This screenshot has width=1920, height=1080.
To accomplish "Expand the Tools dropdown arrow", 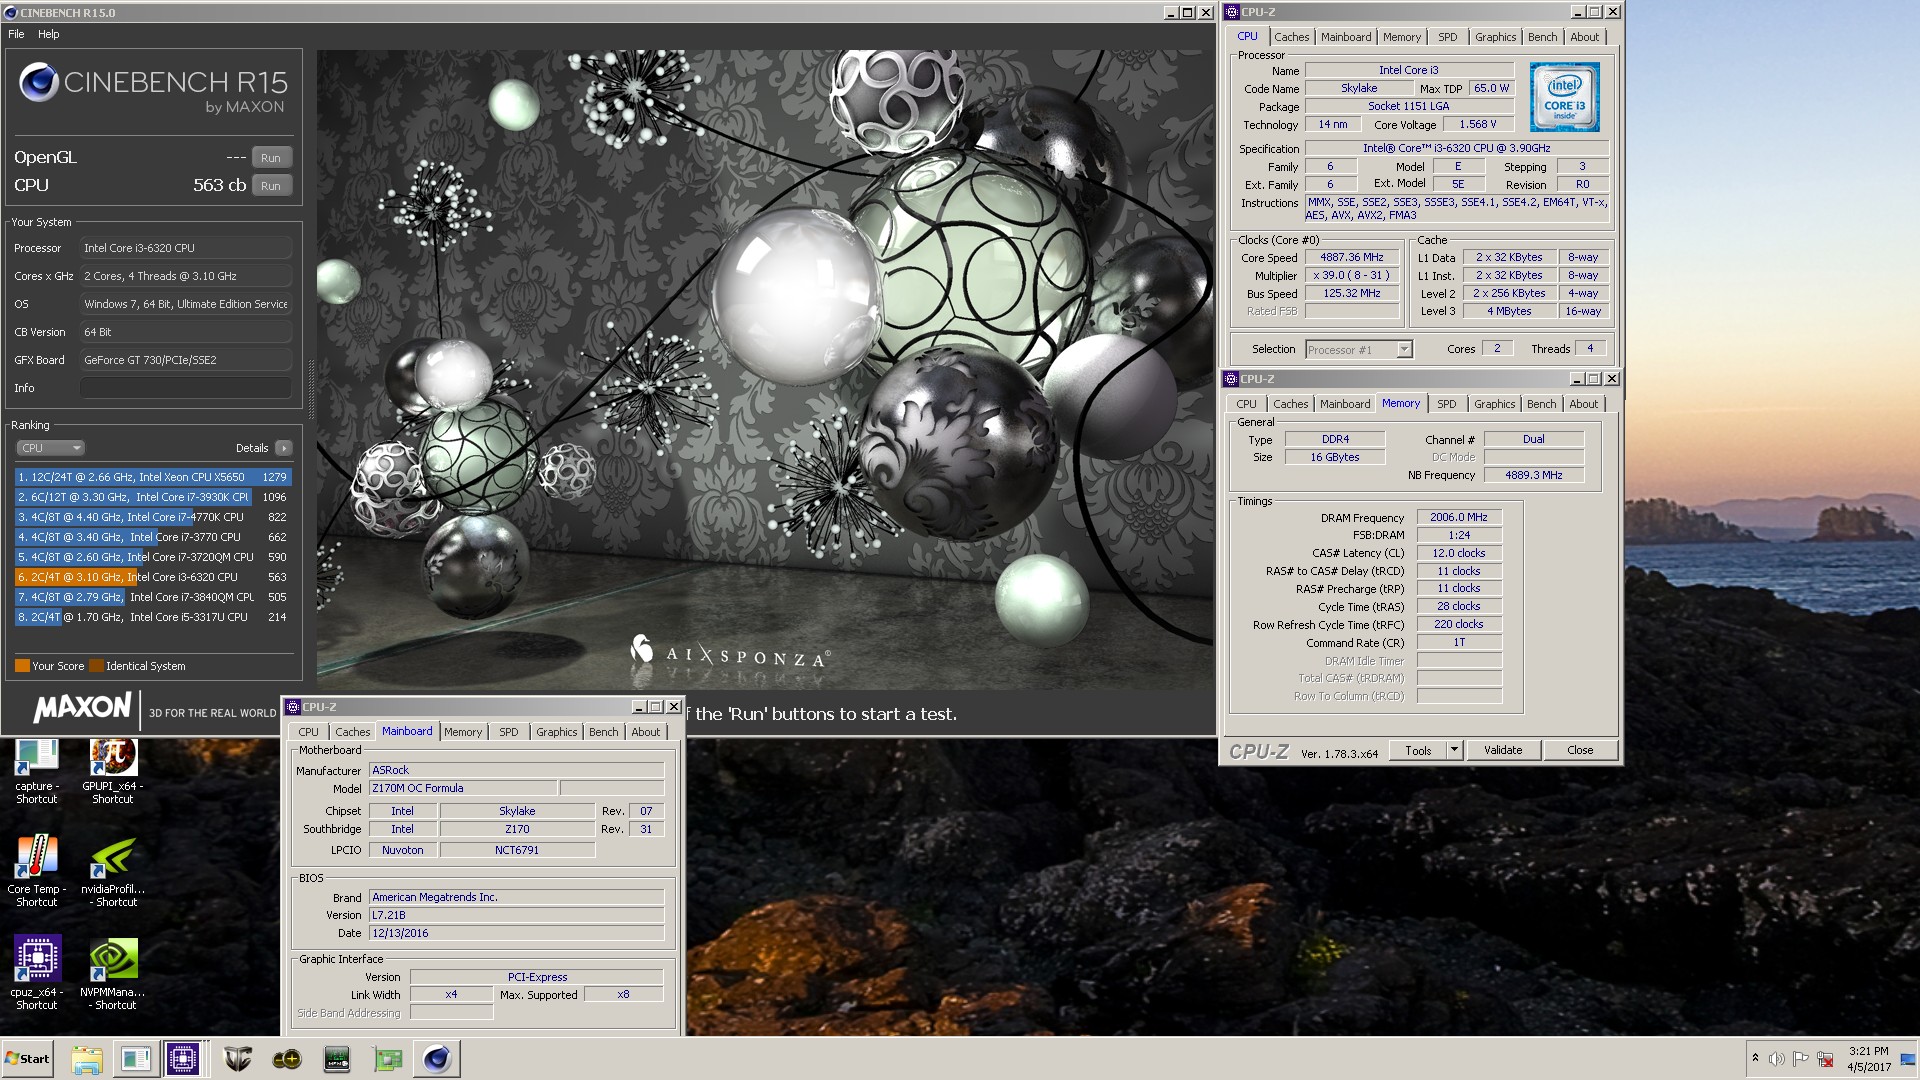I will pyautogui.click(x=1455, y=750).
